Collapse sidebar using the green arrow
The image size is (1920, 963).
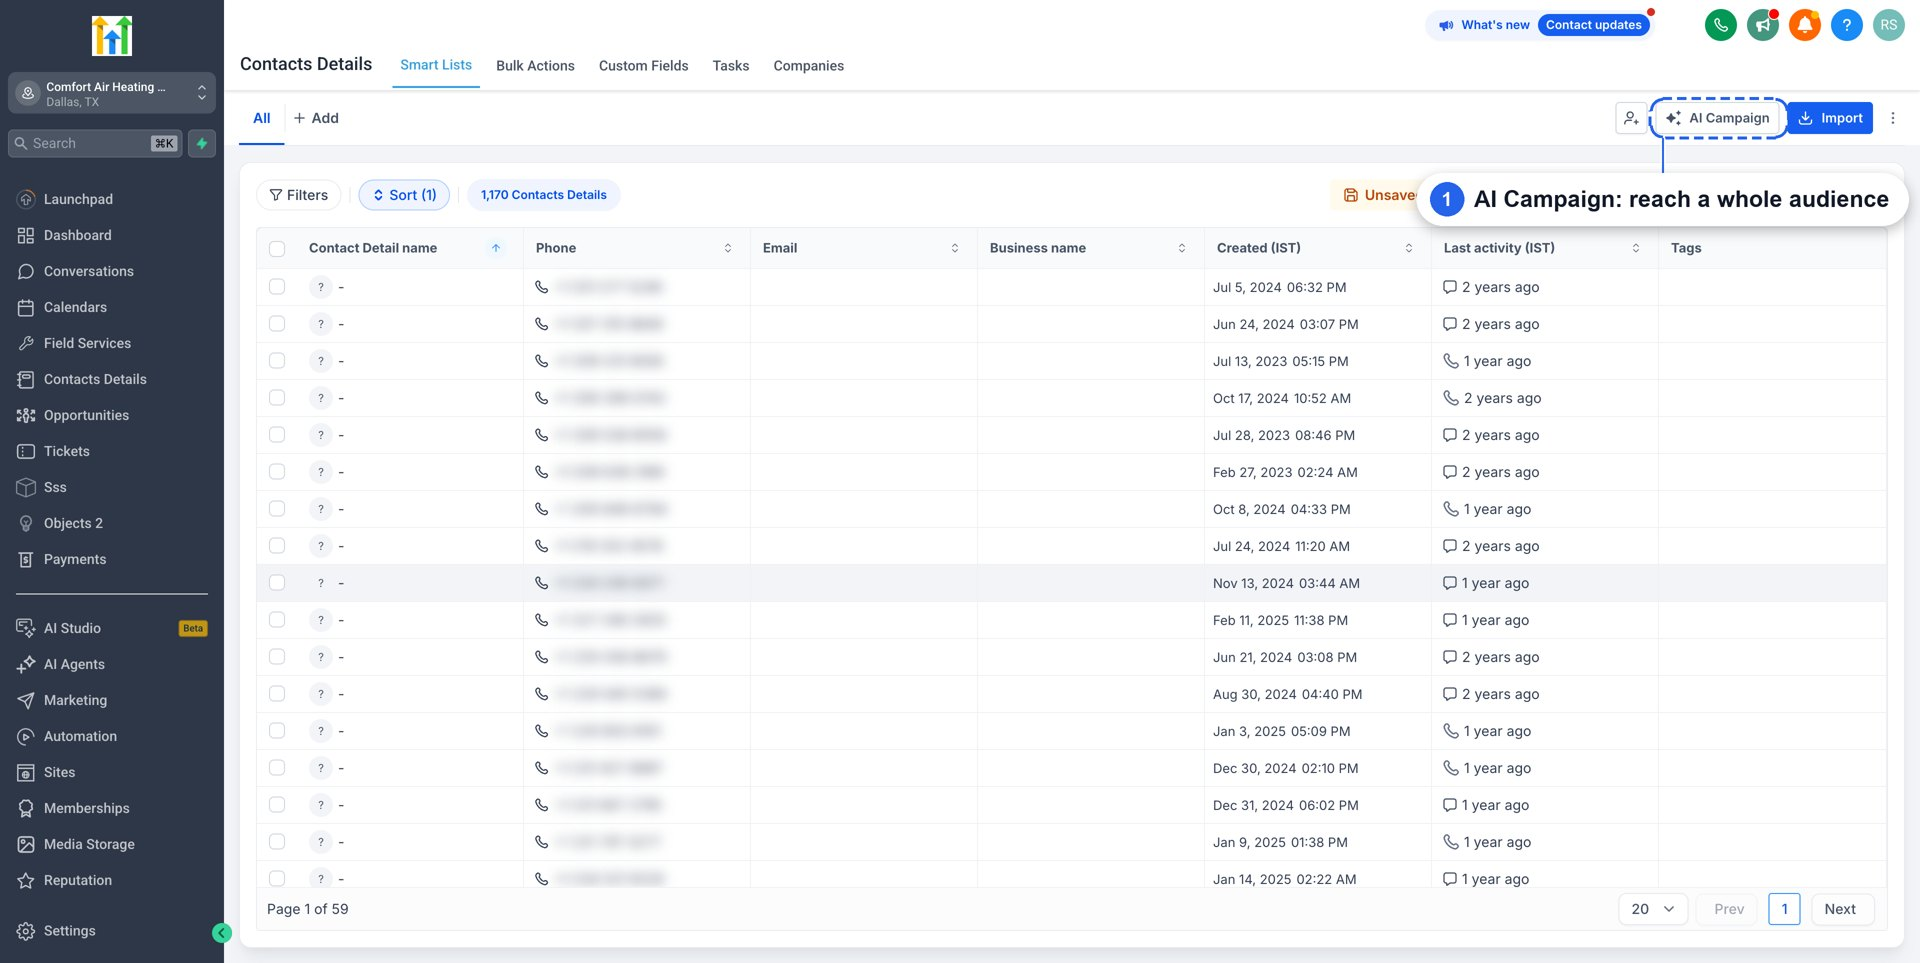pyautogui.click(x=222, y=933)
